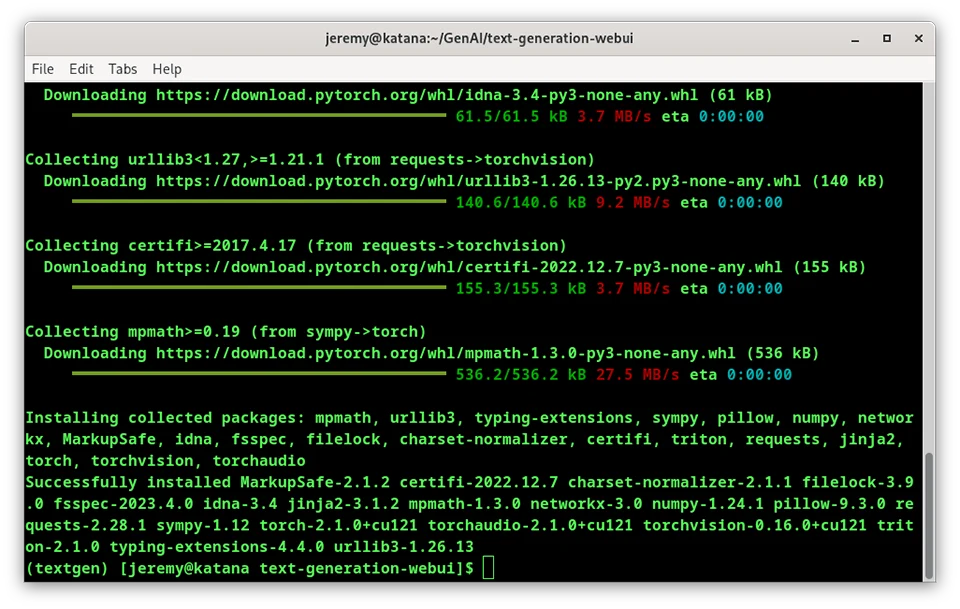Open the File menu
Screen dimensions: 960x609
[43, 69]
